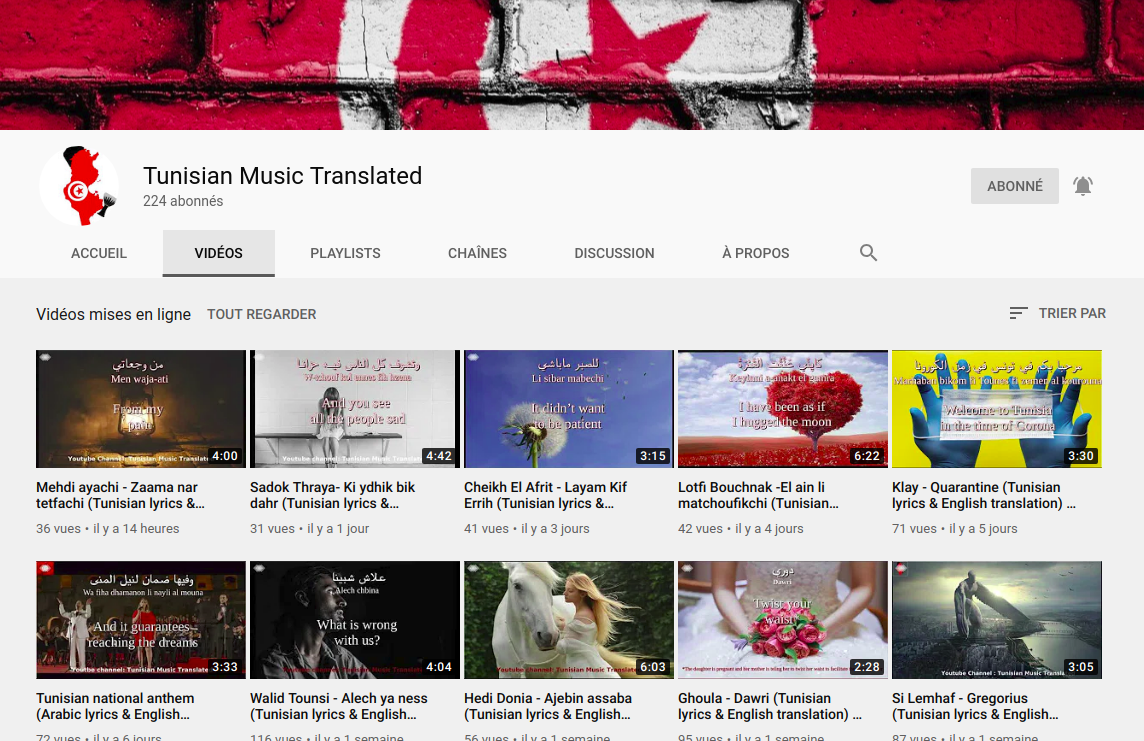Click the Tunisian flag channel banner
This screenshot has height=741, width=1144.
point(572,65)
